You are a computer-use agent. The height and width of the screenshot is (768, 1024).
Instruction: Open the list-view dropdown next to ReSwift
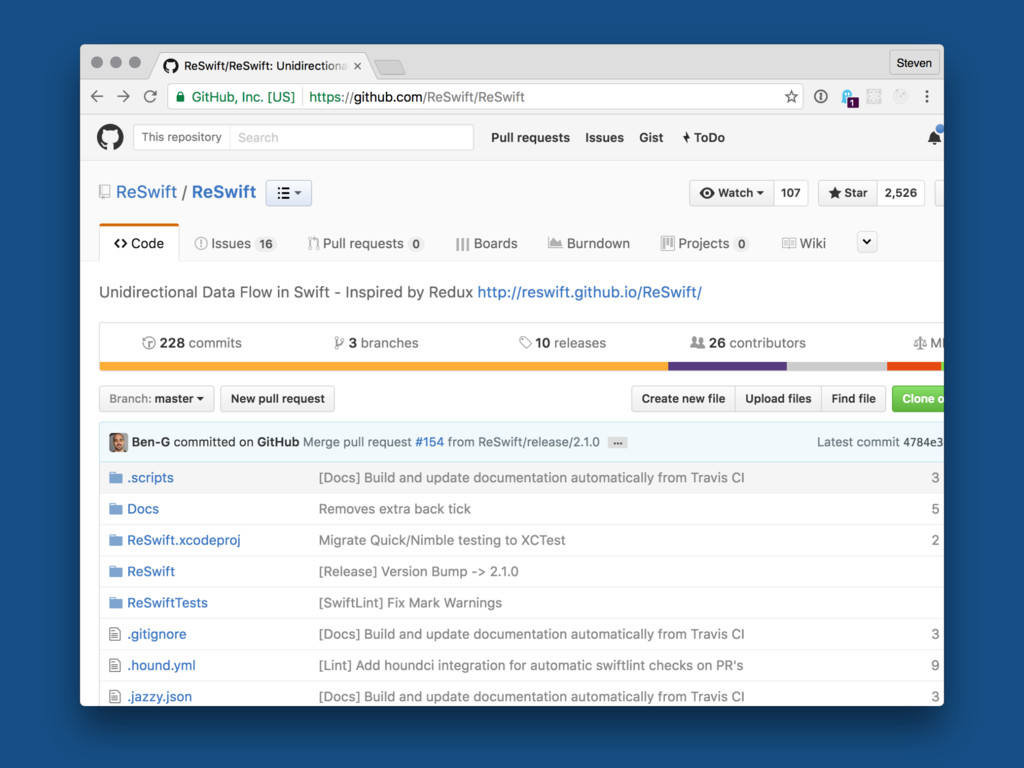[x=289, y=193]
